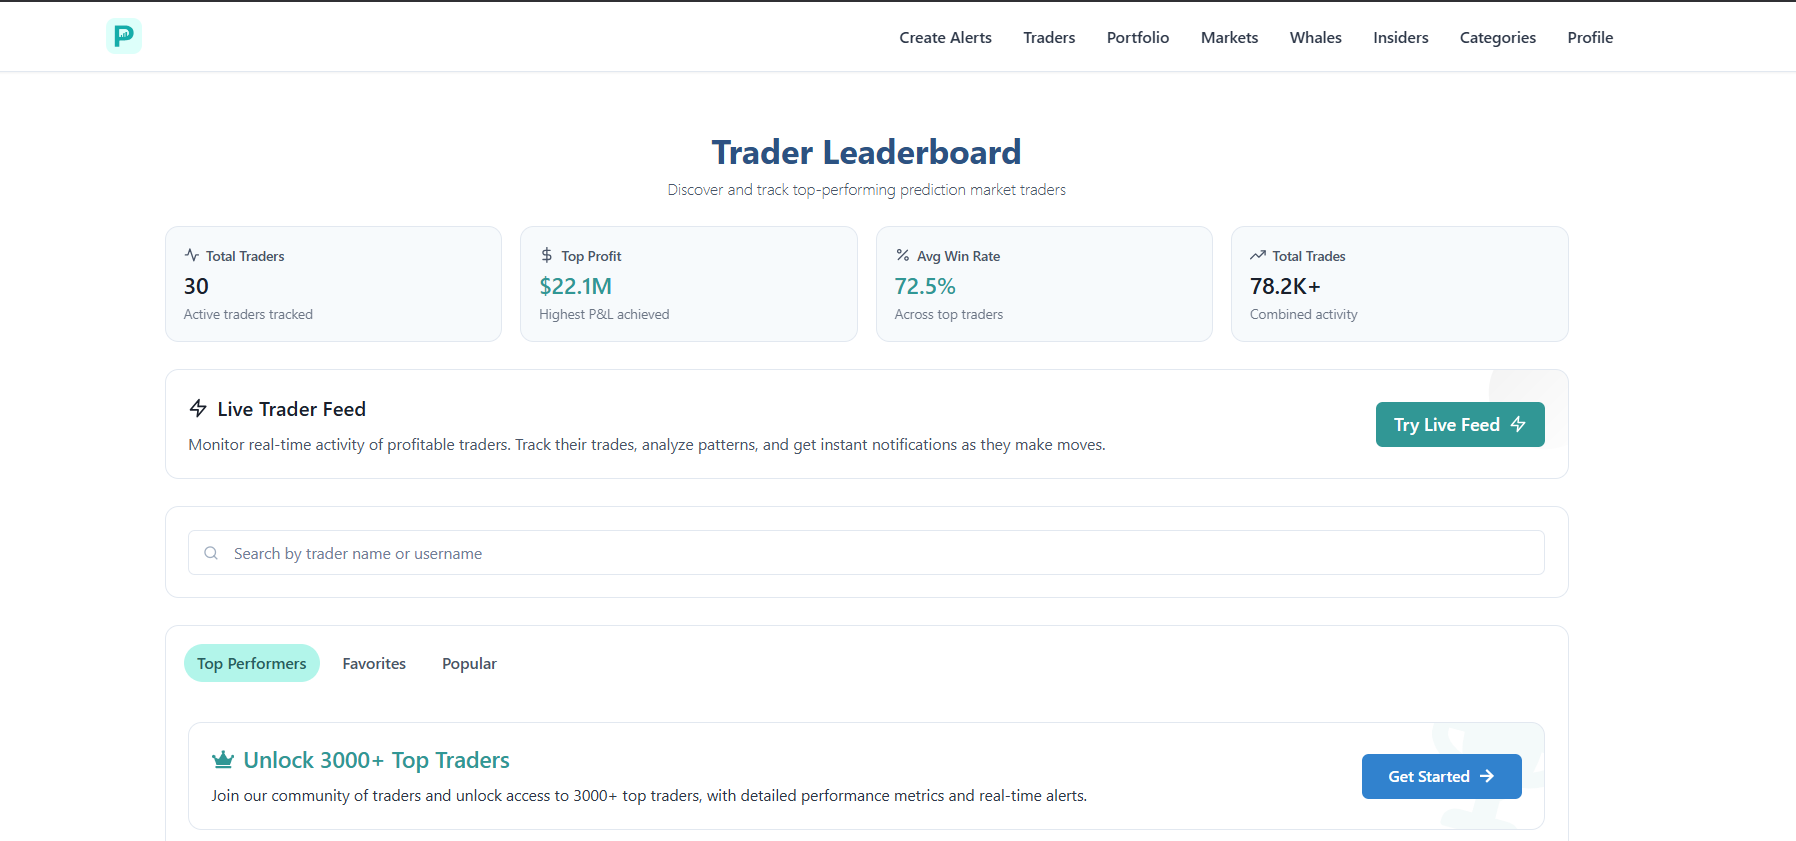
Task: Open the Whales page
Action: (x=1315, y=38)
